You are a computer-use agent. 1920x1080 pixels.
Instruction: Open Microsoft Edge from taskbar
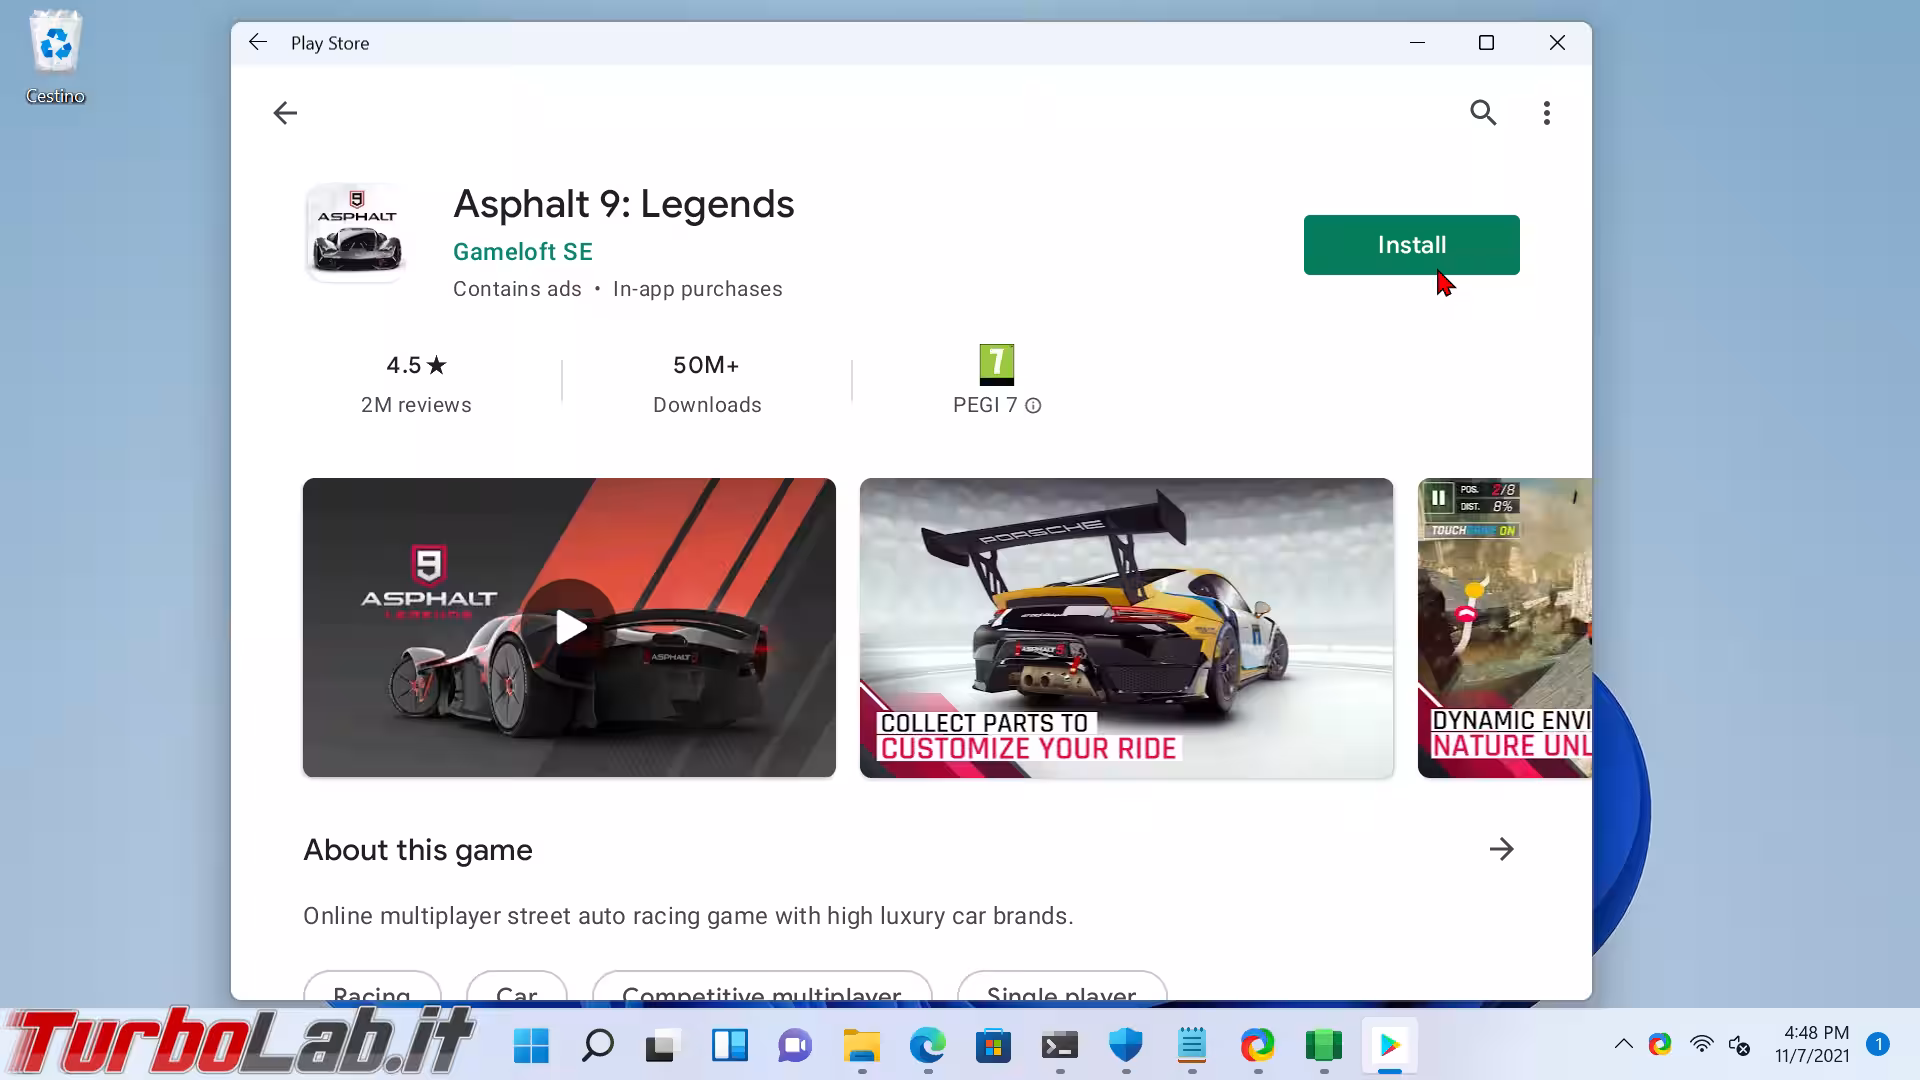927,1046
